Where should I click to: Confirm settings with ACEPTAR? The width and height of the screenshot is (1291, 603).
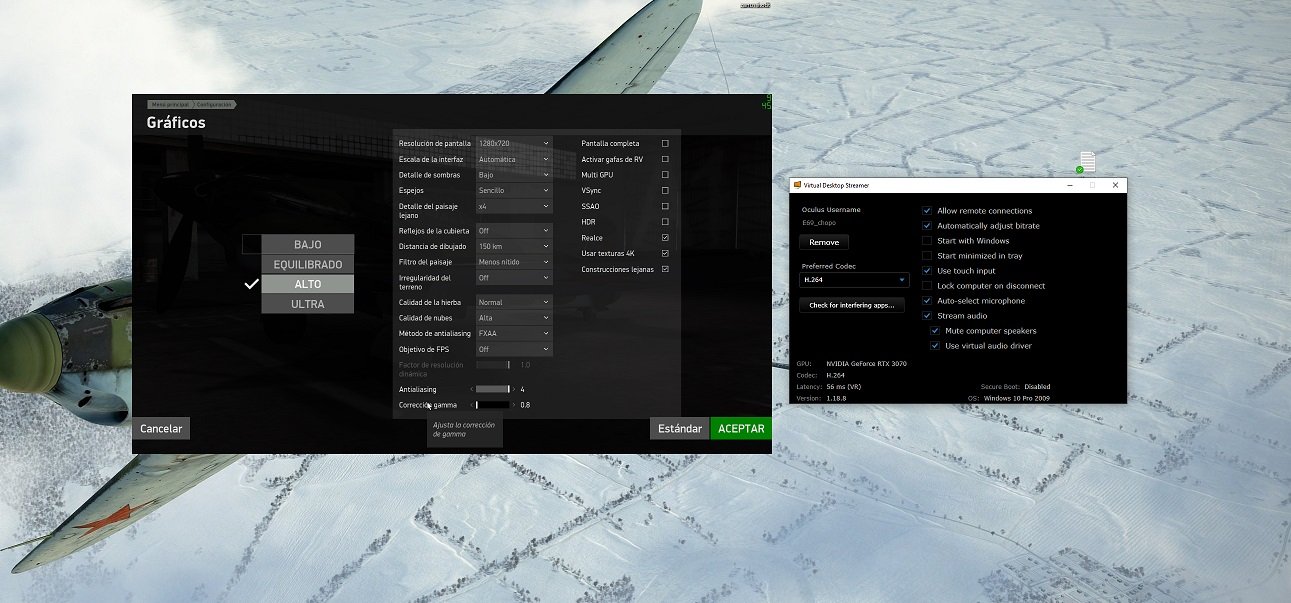pos(741,428)
